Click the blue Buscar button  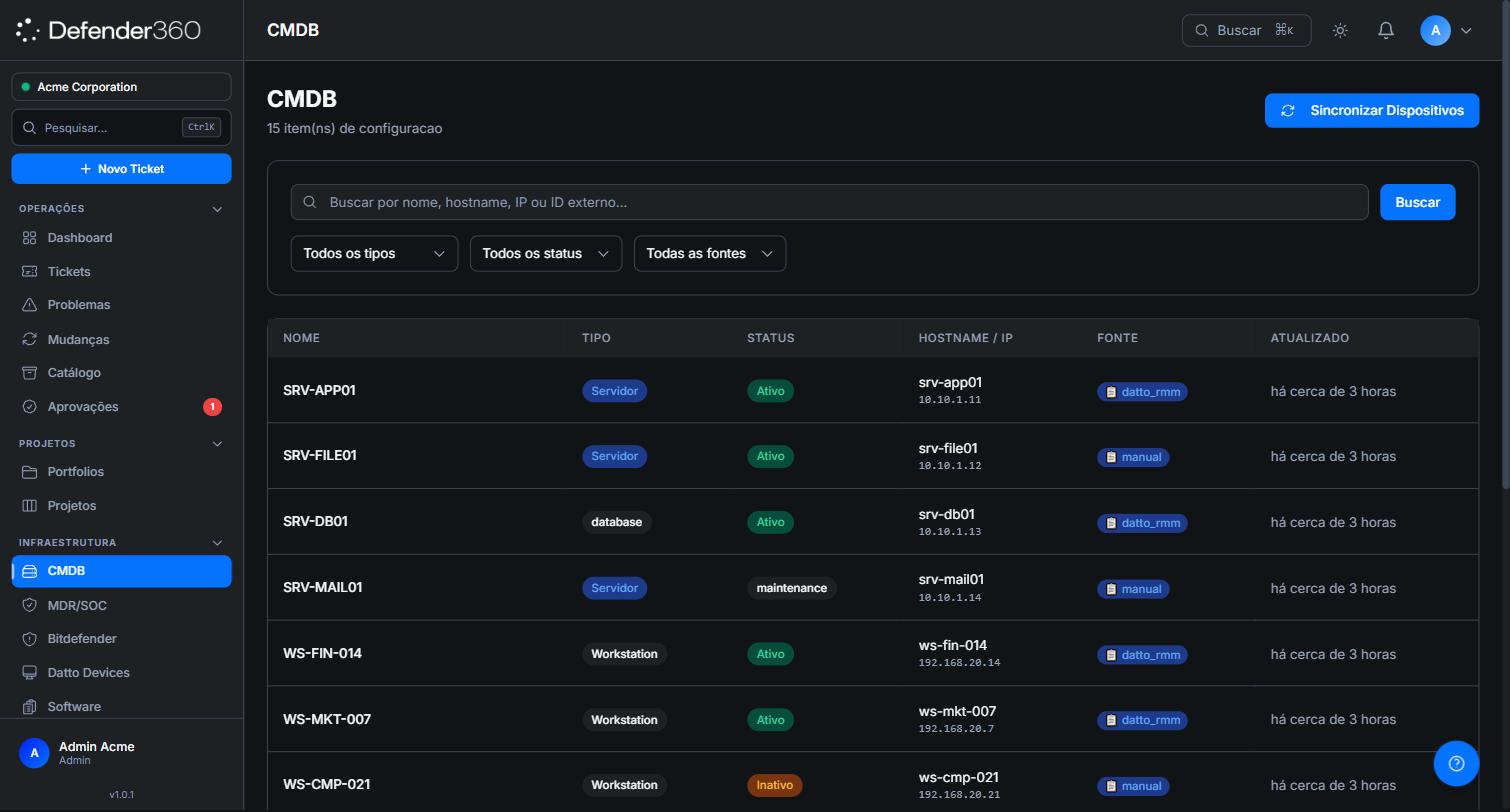coord(1417,202)
